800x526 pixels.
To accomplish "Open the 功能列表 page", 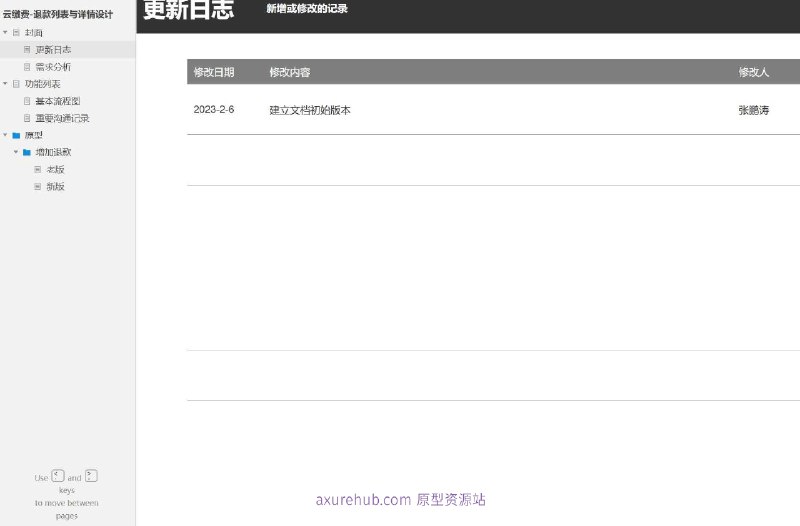I will [42, 84].
